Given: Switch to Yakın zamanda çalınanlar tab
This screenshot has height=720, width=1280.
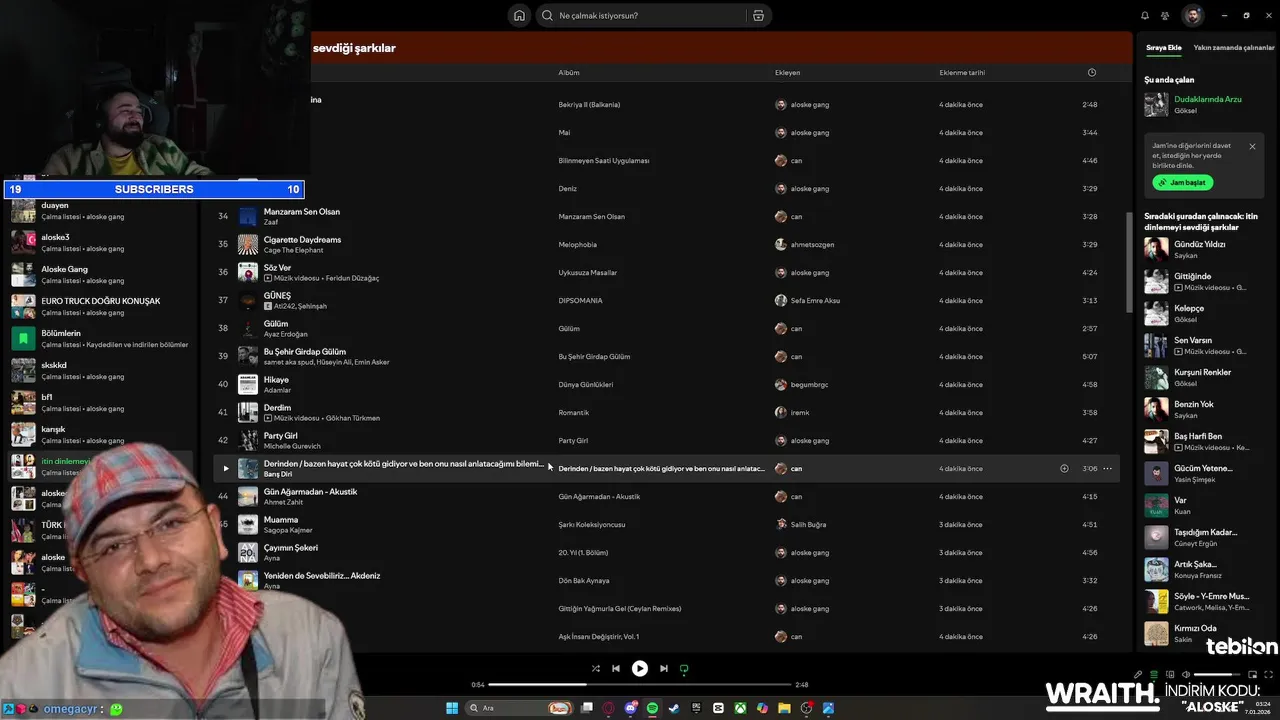Looking at the screenshot, I should coord(1233,47).
